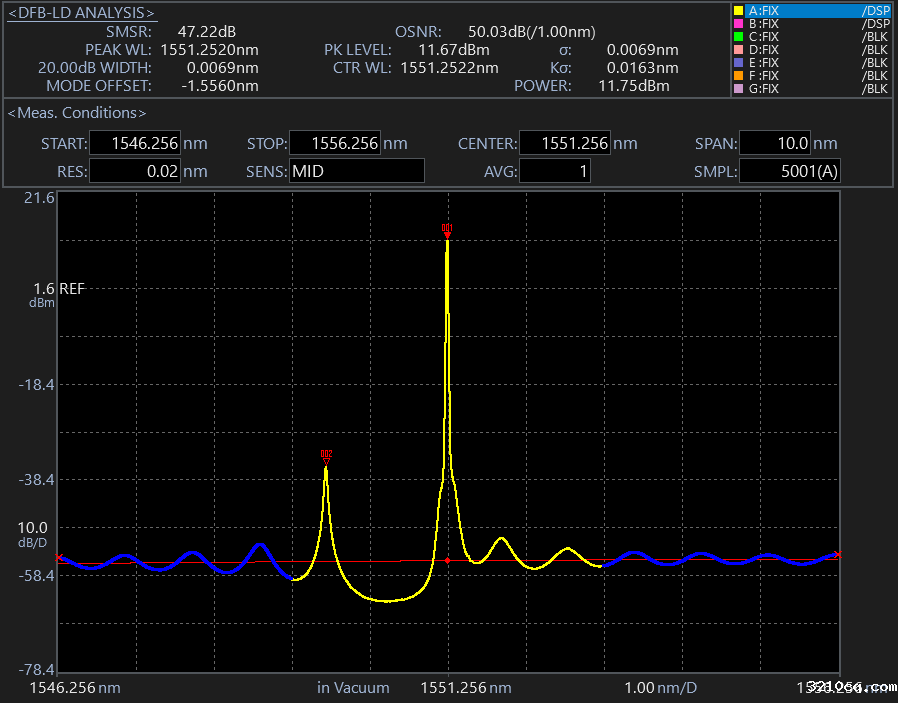
Task: Click the 1551.256 nm center axis label
Action: point(466,688)
